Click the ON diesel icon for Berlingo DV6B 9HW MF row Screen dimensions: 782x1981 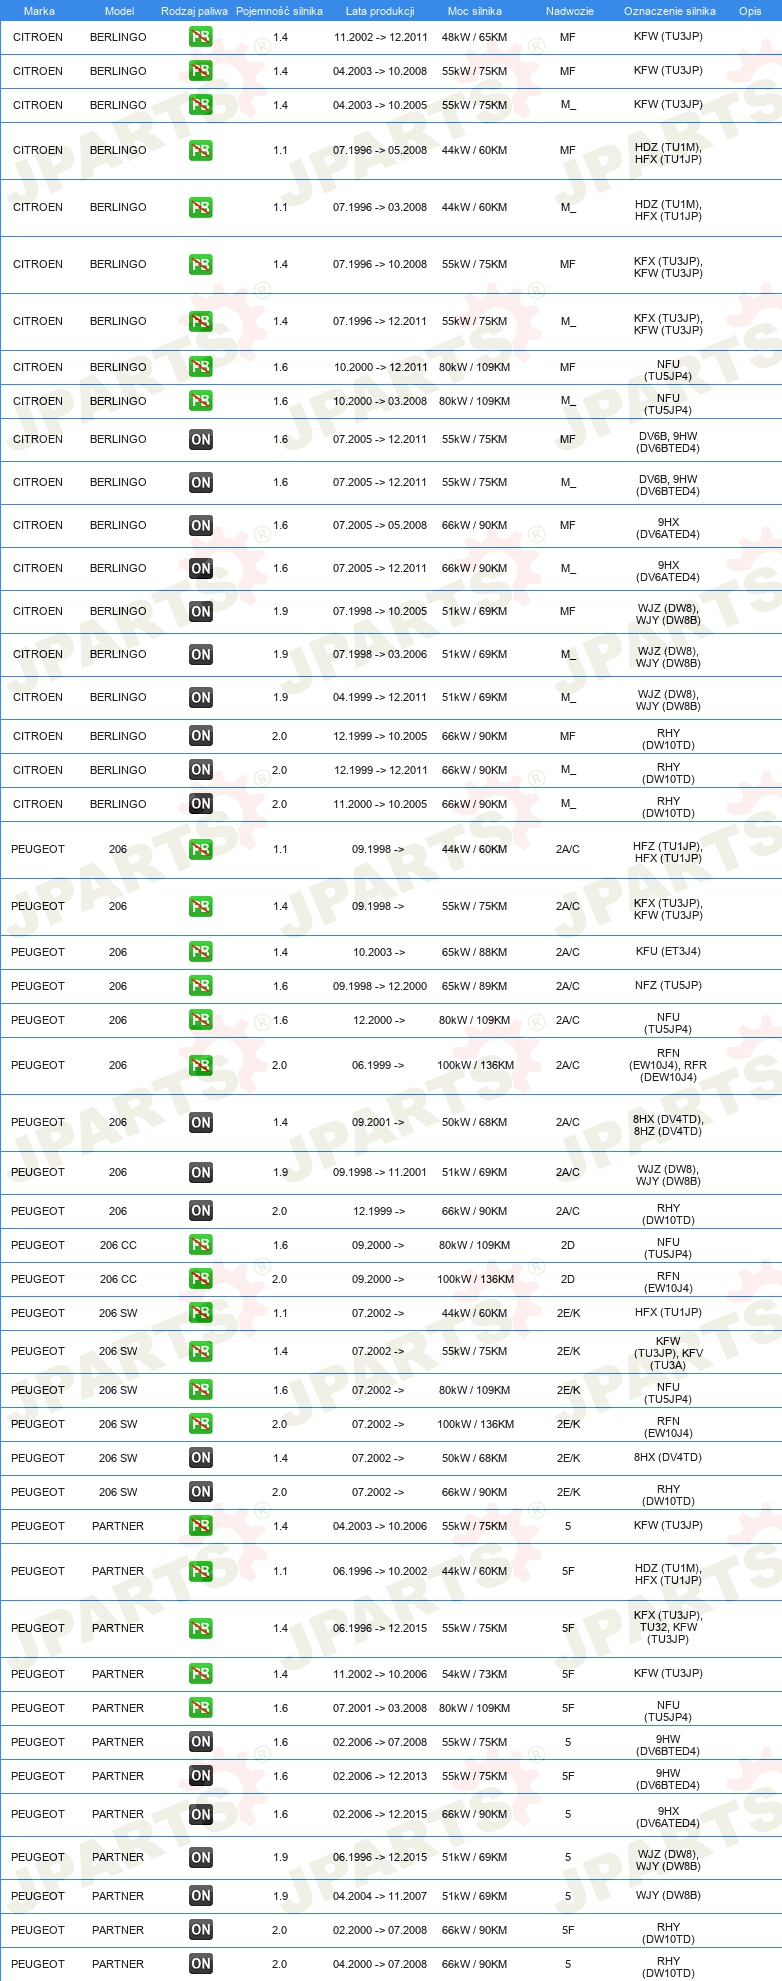pyautogui.click(x=201, y=439)
